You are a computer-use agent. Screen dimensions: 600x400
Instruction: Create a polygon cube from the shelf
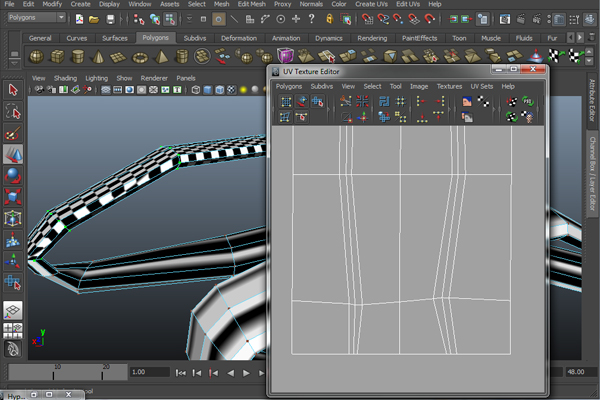tap(57, 57)
